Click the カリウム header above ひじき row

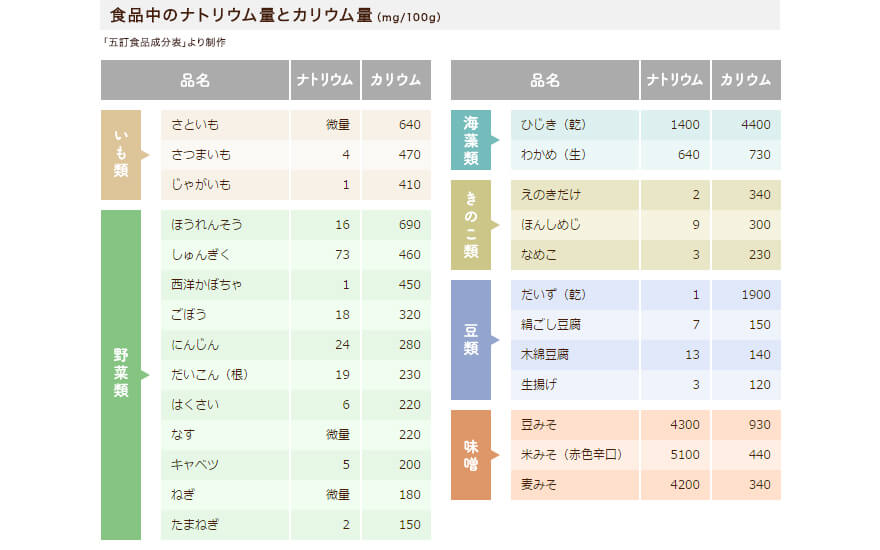pyautogui.click(x=745, y=80)
